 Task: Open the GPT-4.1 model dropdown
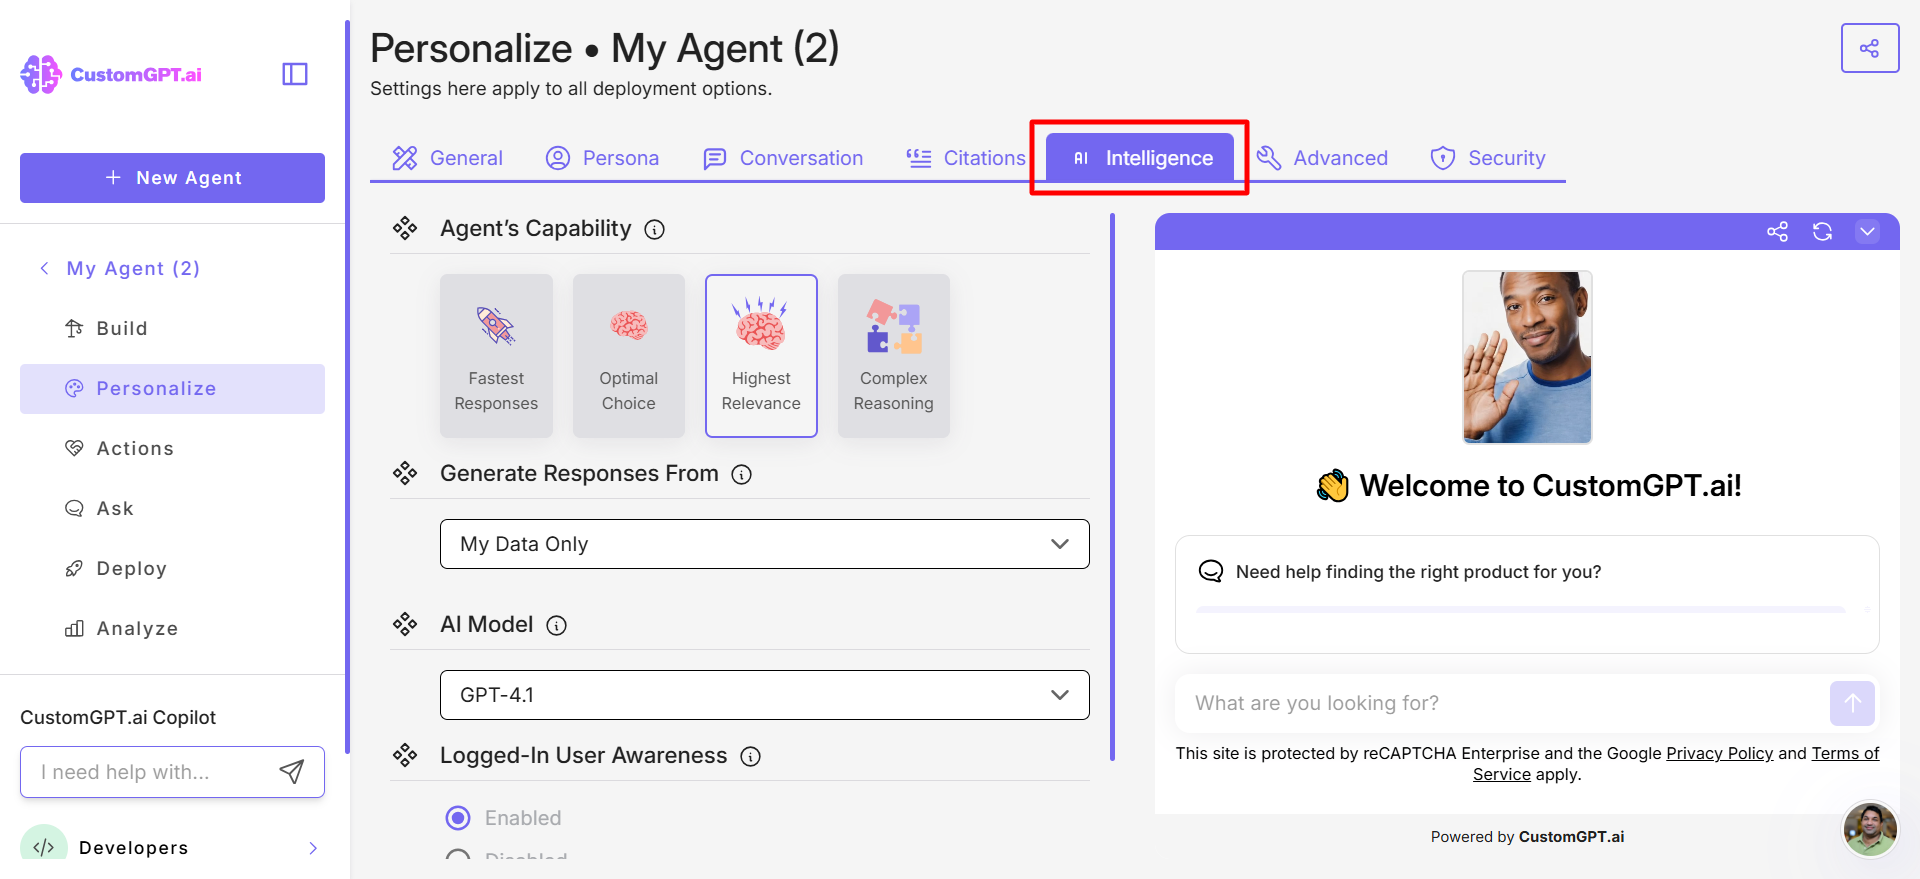click(765, 695)
